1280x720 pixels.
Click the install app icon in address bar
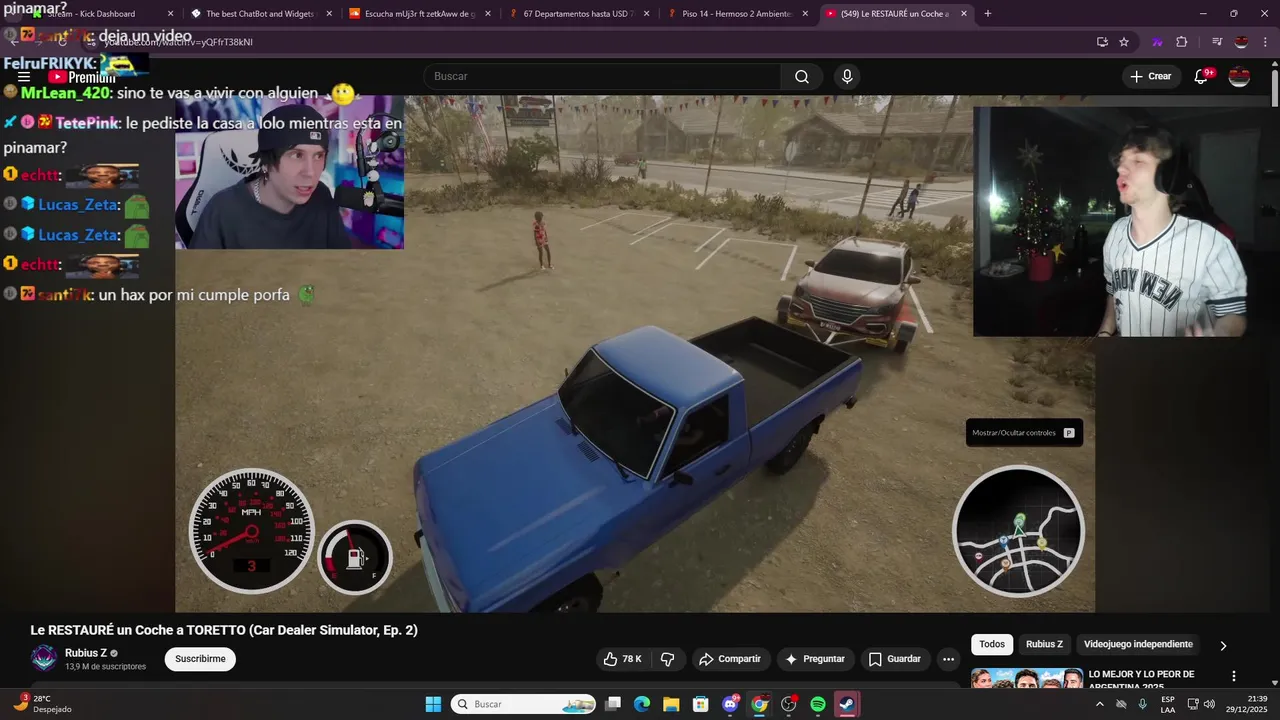1102,42
